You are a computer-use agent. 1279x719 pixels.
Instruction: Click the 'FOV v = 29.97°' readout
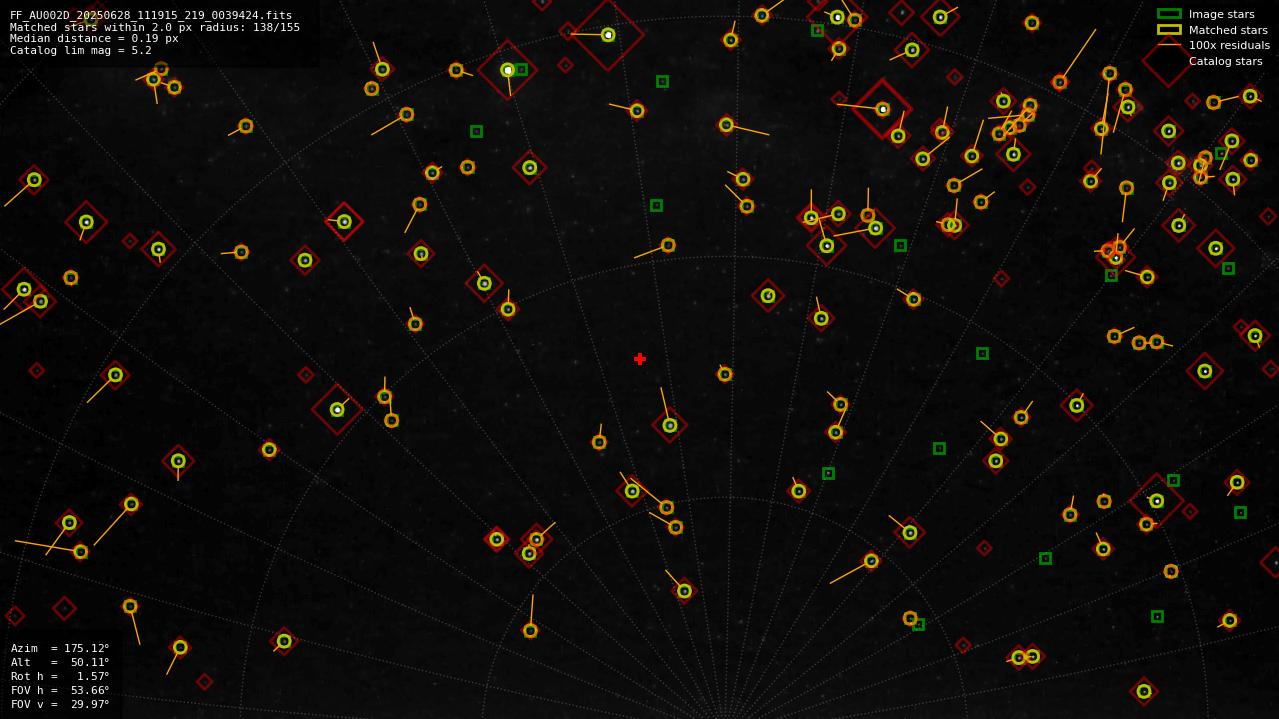click(60, 704)
